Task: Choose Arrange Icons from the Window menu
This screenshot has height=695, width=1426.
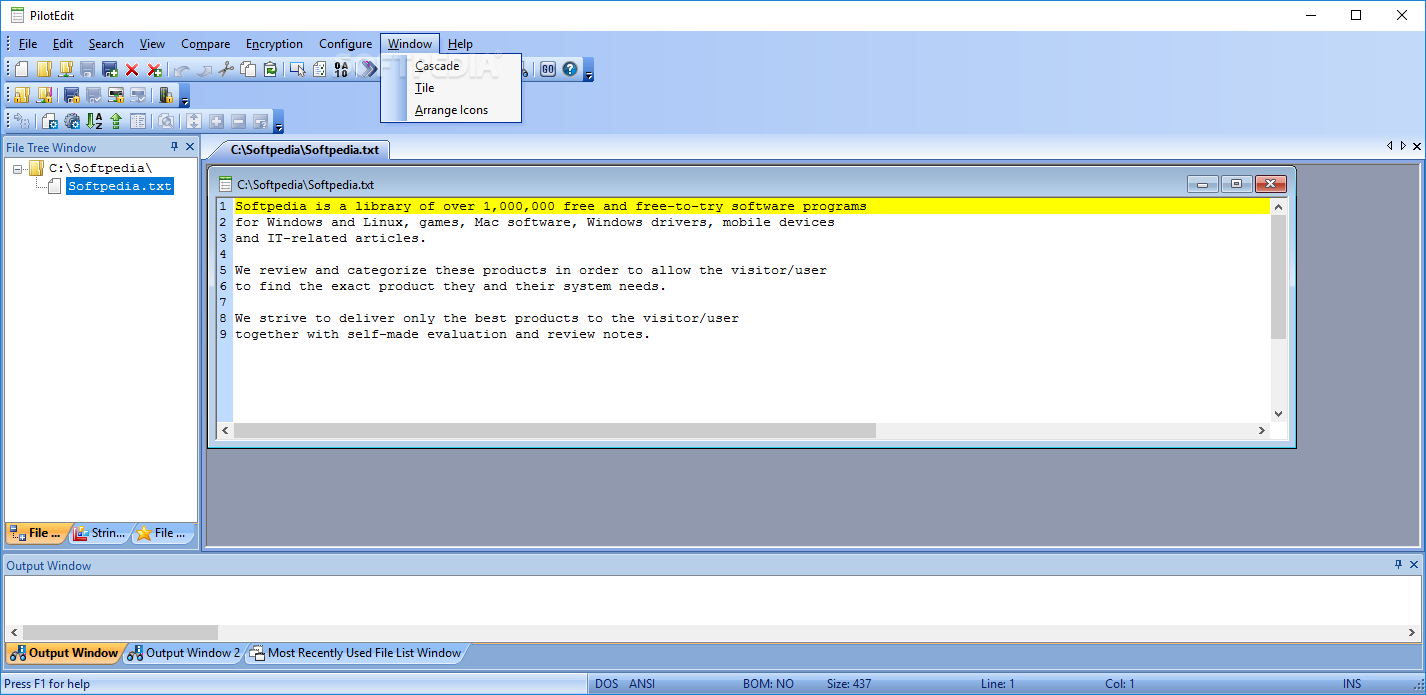Action: coord(451,110)
